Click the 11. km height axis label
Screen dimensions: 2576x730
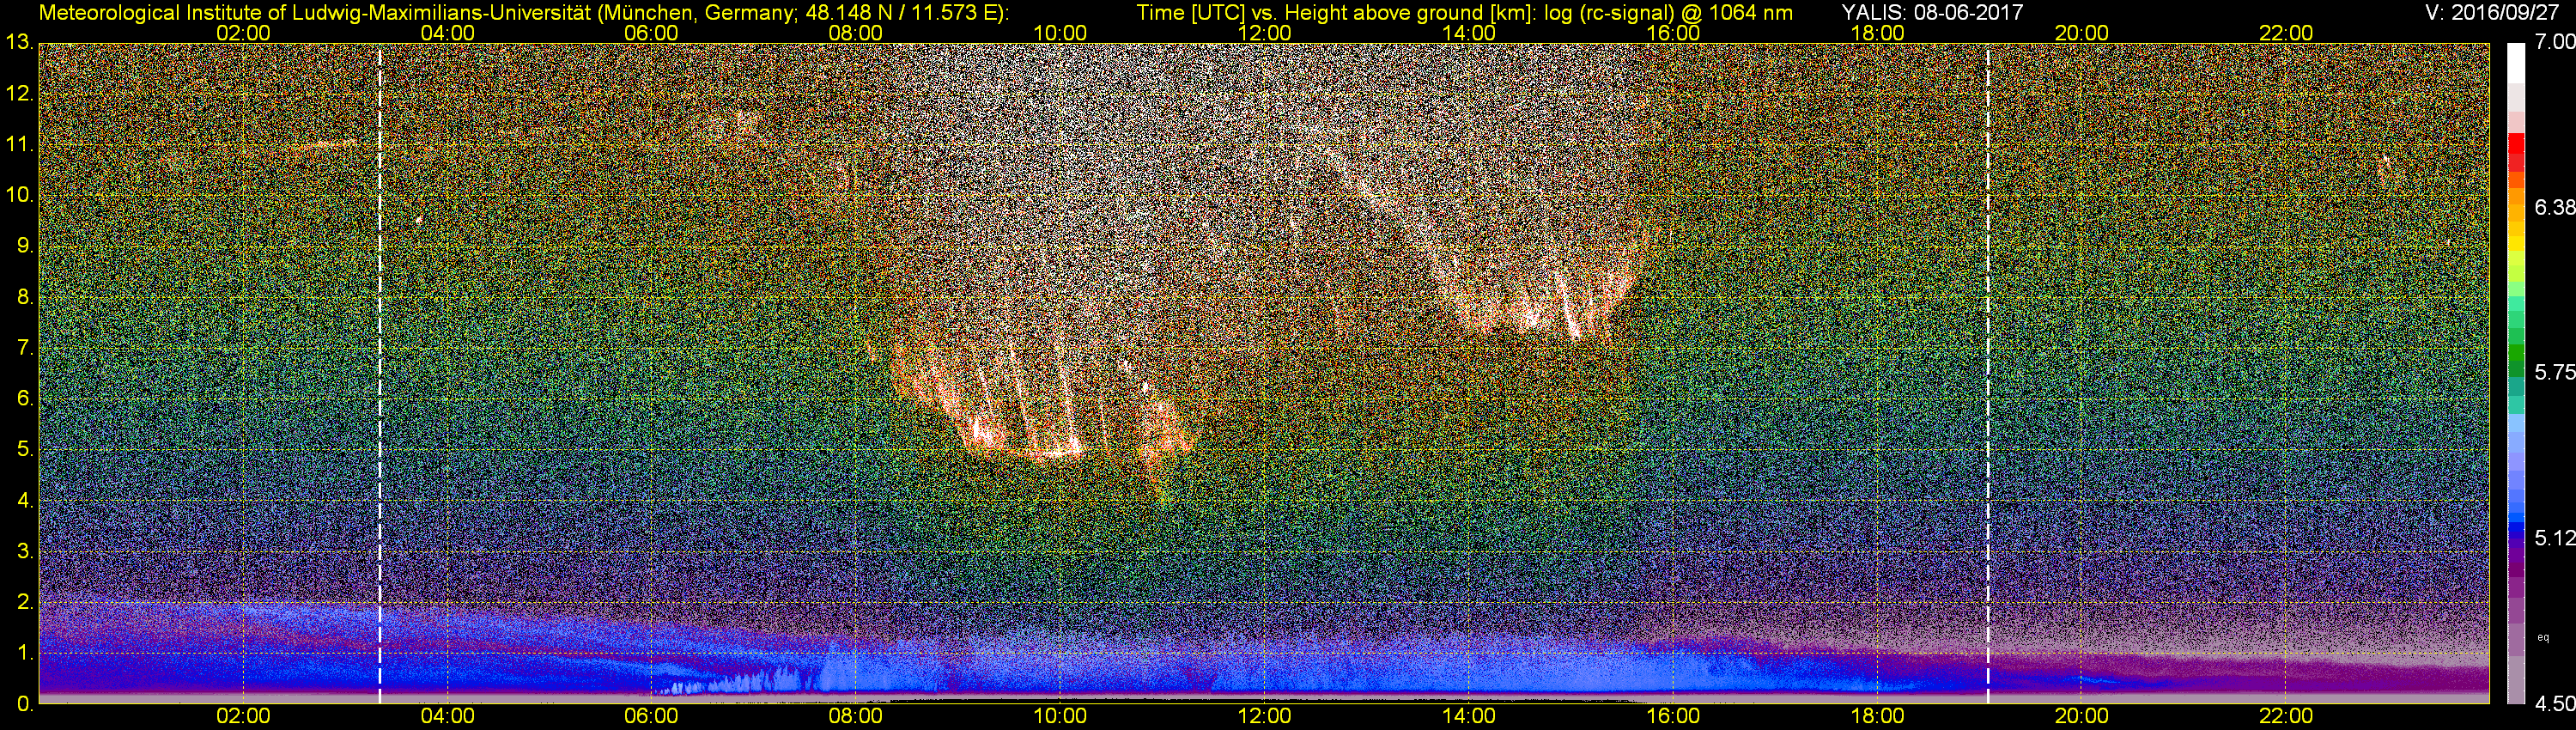coord(19,145)
